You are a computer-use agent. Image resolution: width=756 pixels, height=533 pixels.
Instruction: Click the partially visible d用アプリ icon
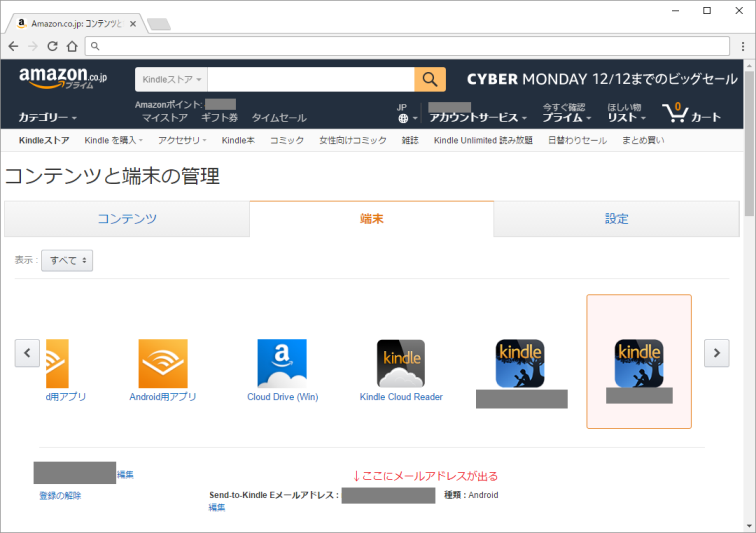coord(57,363)
